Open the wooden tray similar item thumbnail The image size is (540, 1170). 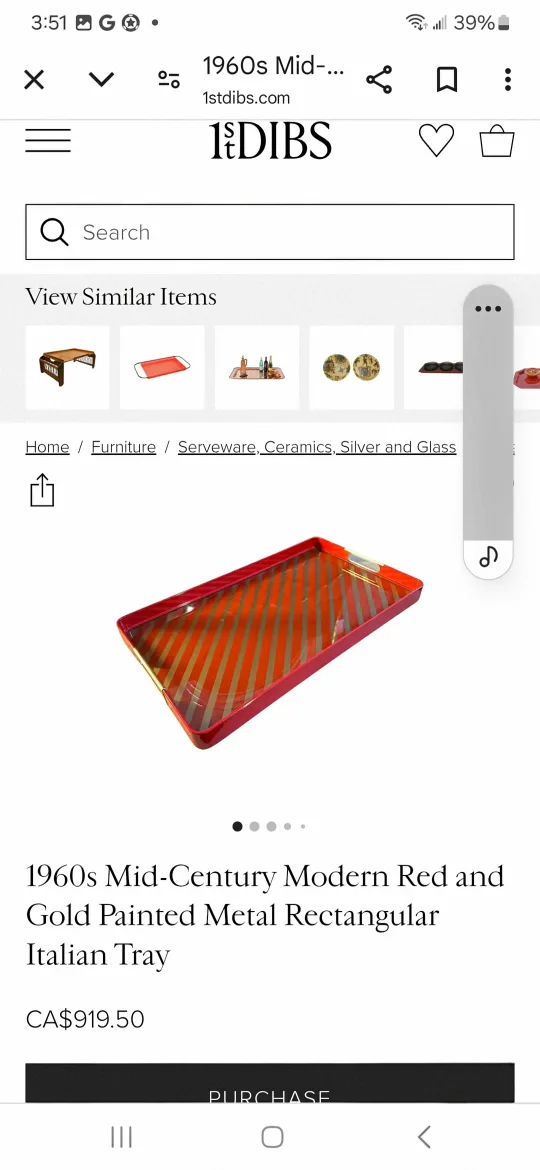coord(67,367)
